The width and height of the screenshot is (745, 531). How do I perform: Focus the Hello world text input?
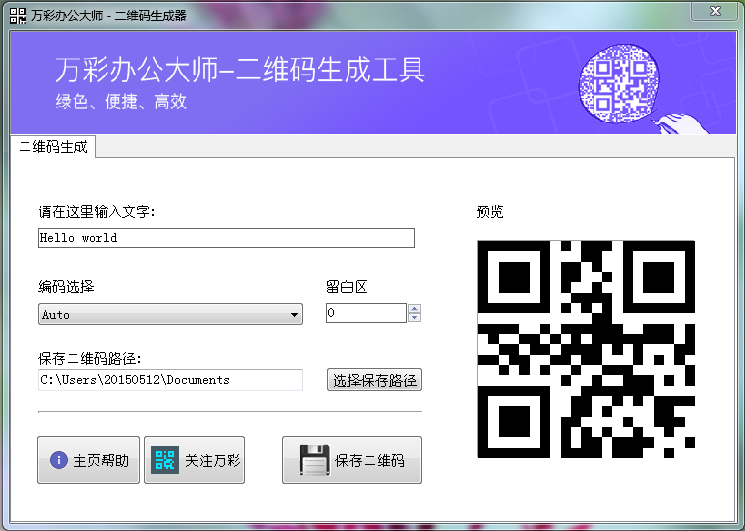[226, 238]
